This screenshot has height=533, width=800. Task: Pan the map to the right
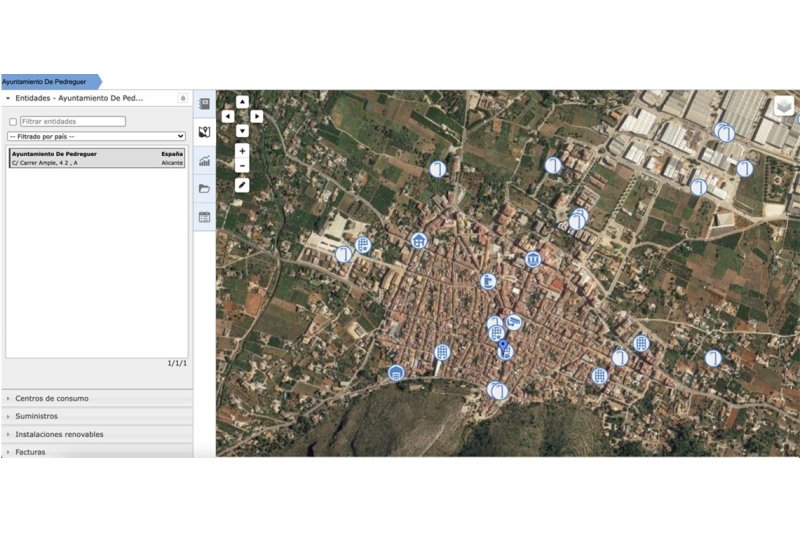pos(257,116)
